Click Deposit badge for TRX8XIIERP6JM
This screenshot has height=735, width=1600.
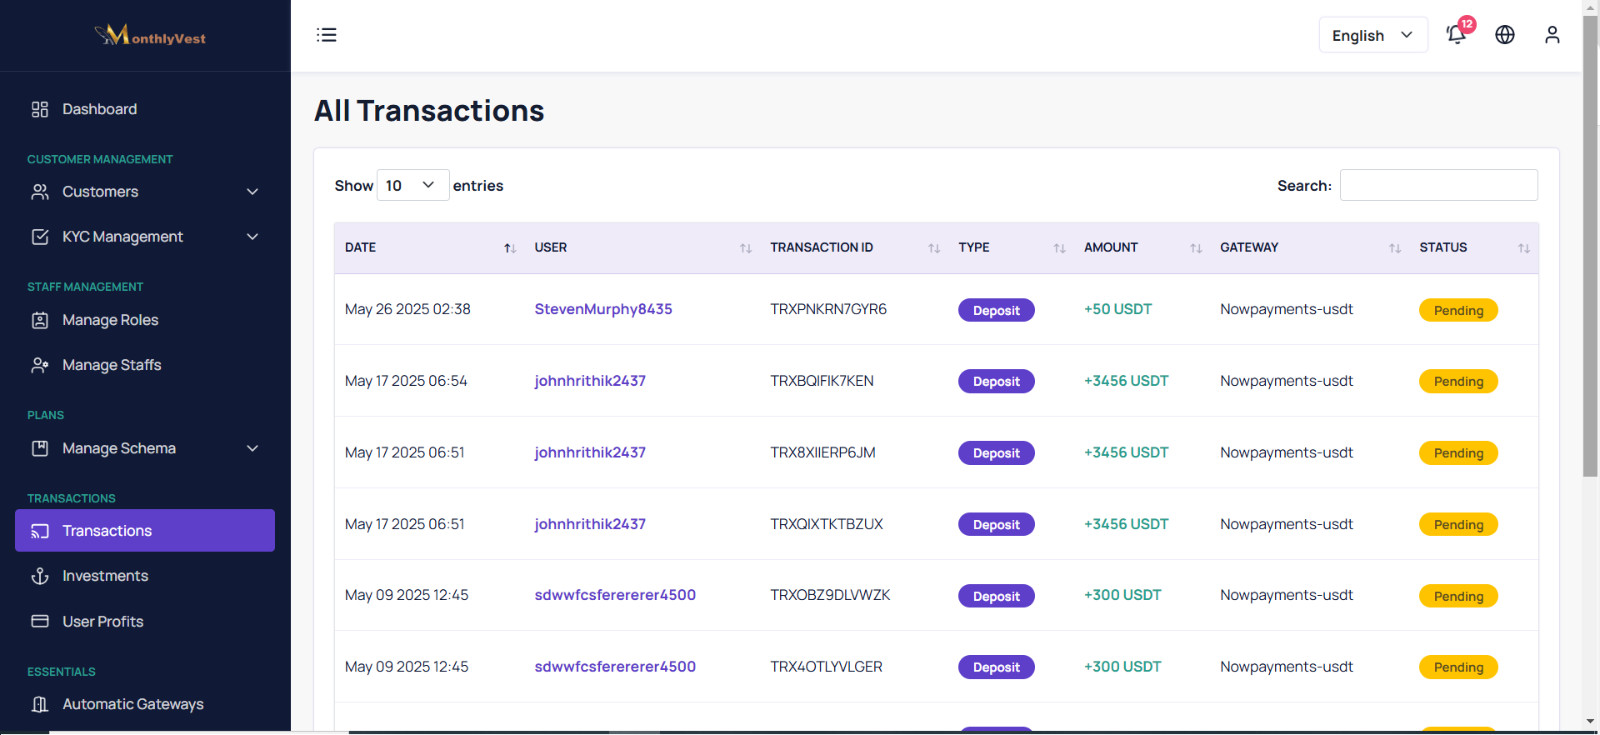click(x=996, y=453)
